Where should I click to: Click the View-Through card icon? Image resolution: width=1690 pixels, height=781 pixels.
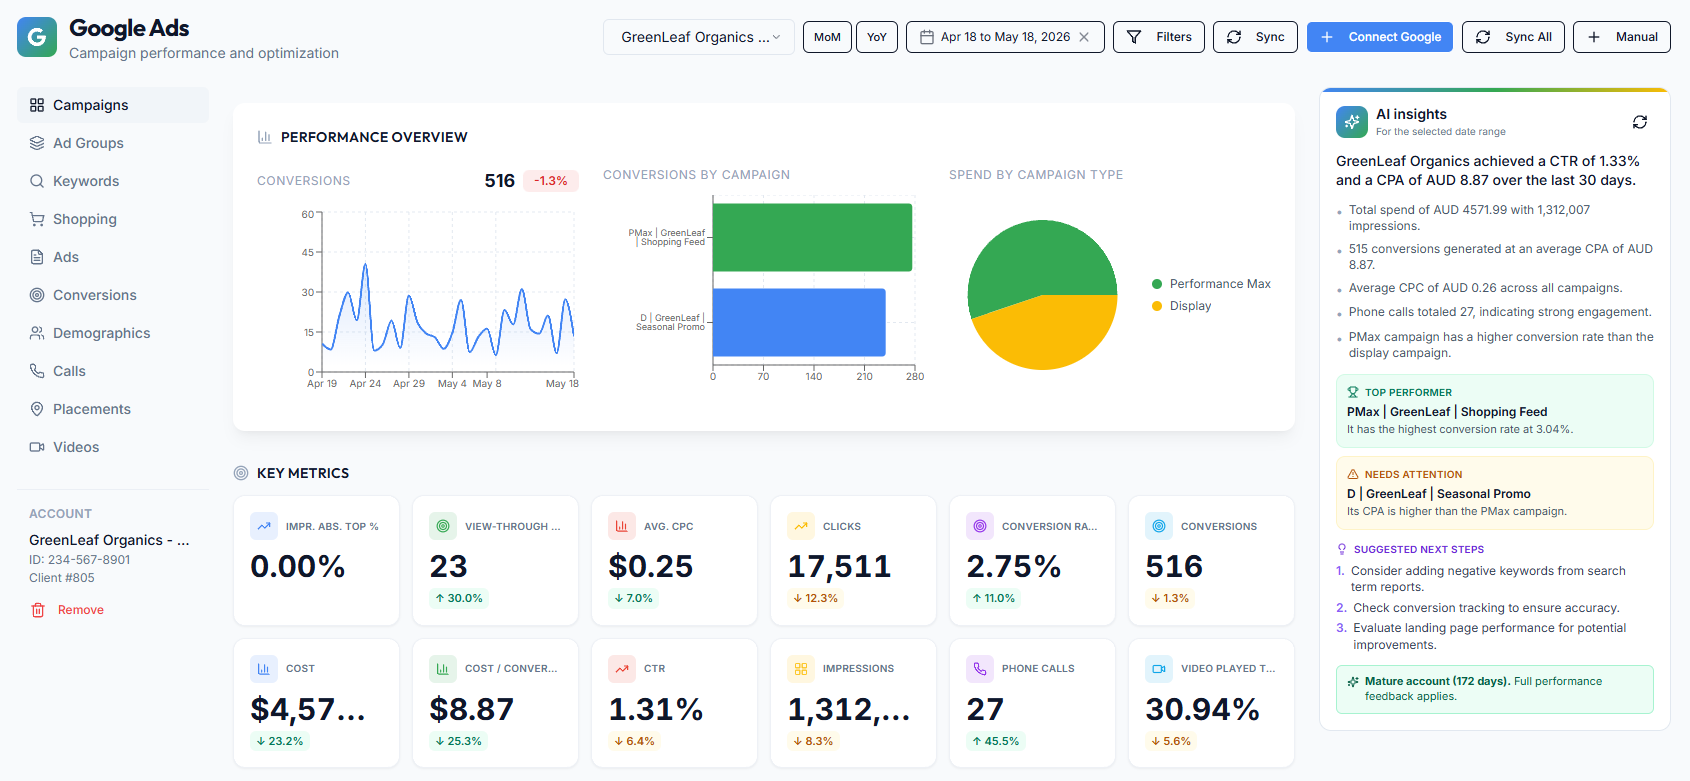click(x=443, y=526)
